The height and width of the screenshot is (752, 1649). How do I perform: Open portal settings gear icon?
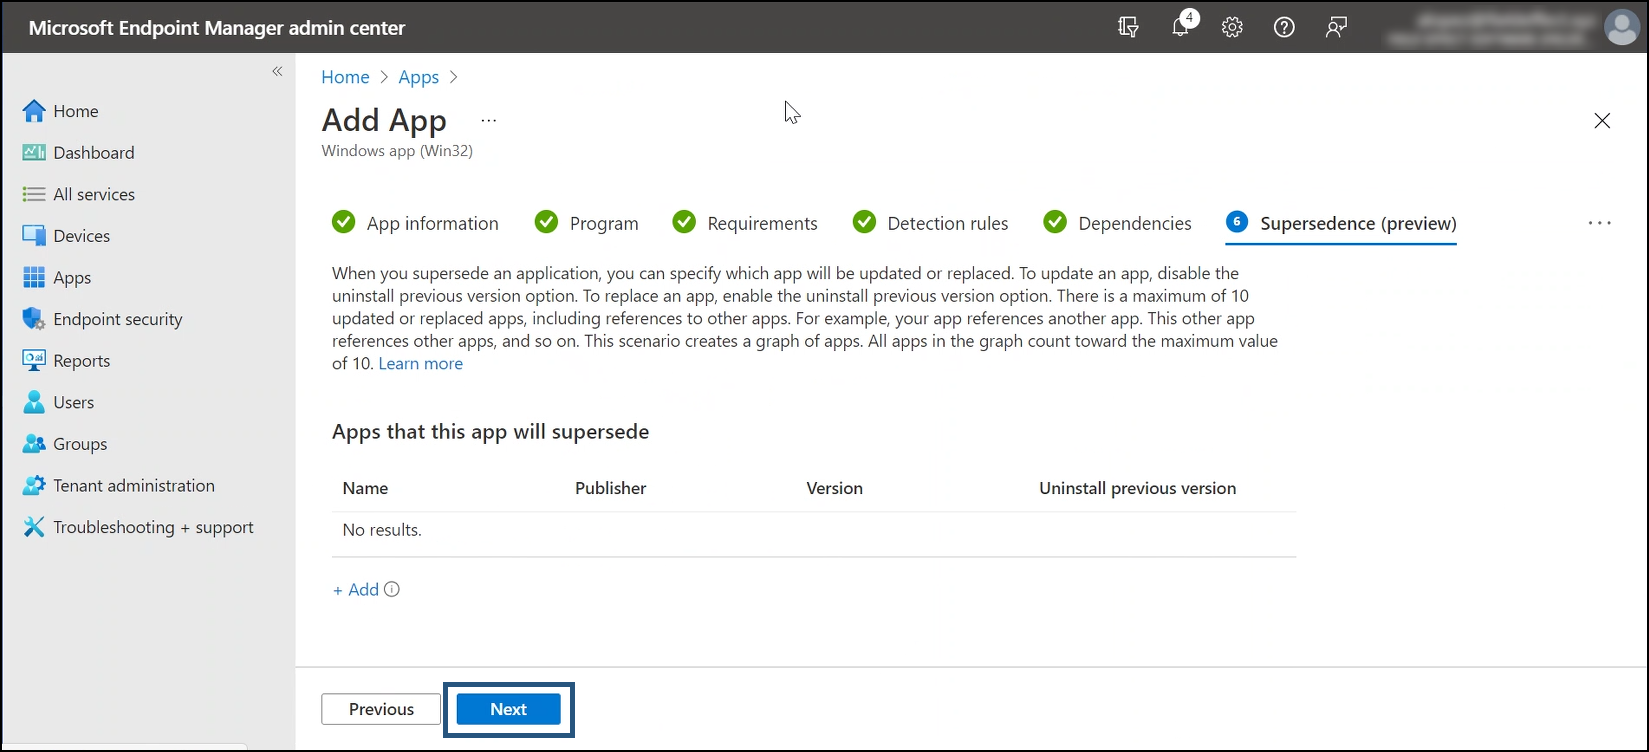pyautogui.click(x=1232, y=27)
